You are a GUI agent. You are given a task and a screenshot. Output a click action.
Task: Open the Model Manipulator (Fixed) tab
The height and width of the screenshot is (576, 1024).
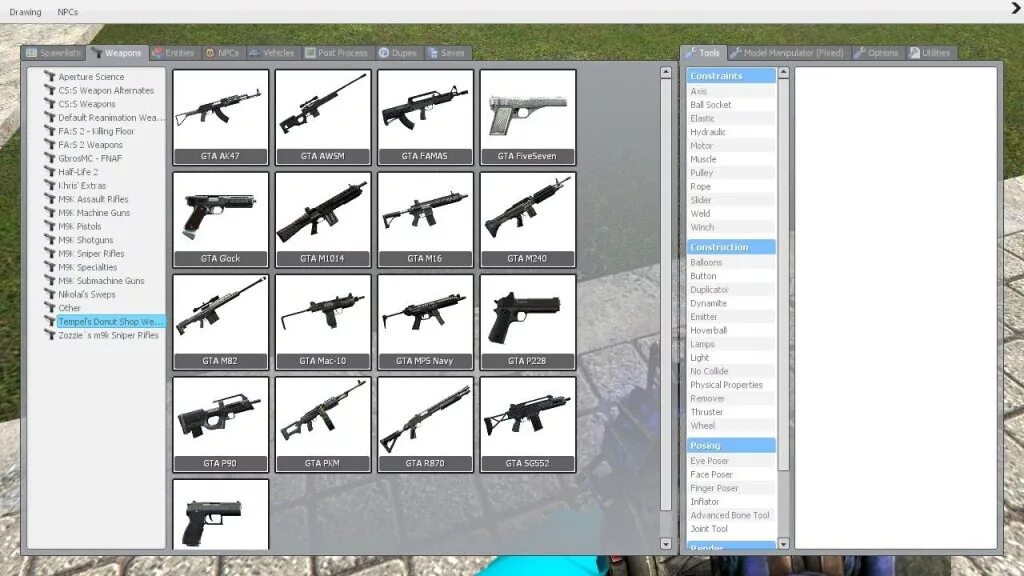point(788,53)
